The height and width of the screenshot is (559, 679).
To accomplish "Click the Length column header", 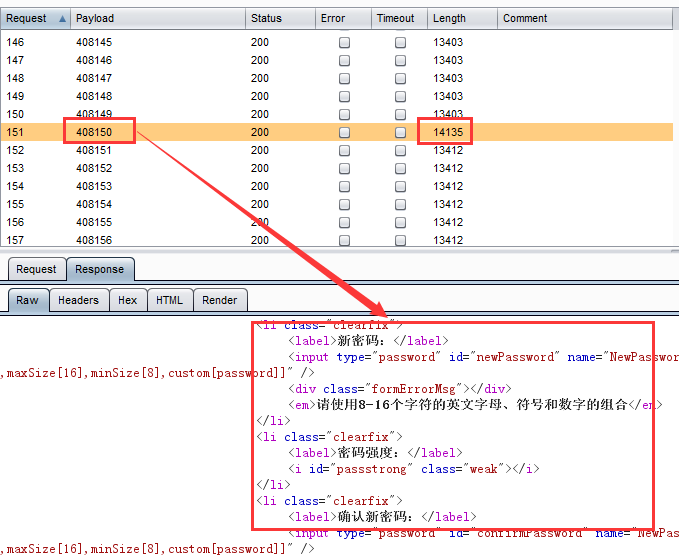I will point(462,19).
